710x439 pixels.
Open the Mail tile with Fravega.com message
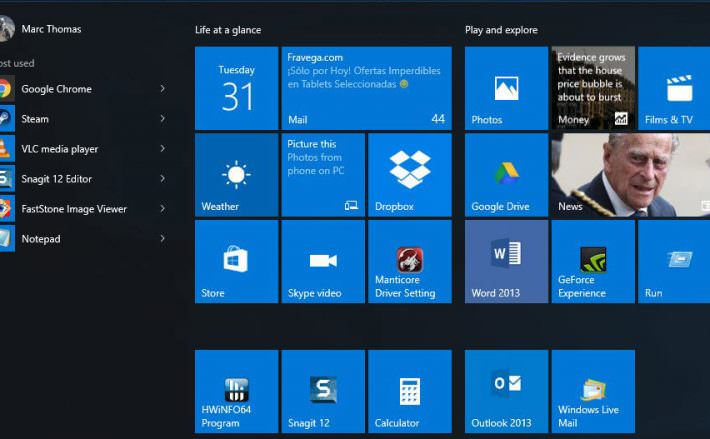(366, 88)
